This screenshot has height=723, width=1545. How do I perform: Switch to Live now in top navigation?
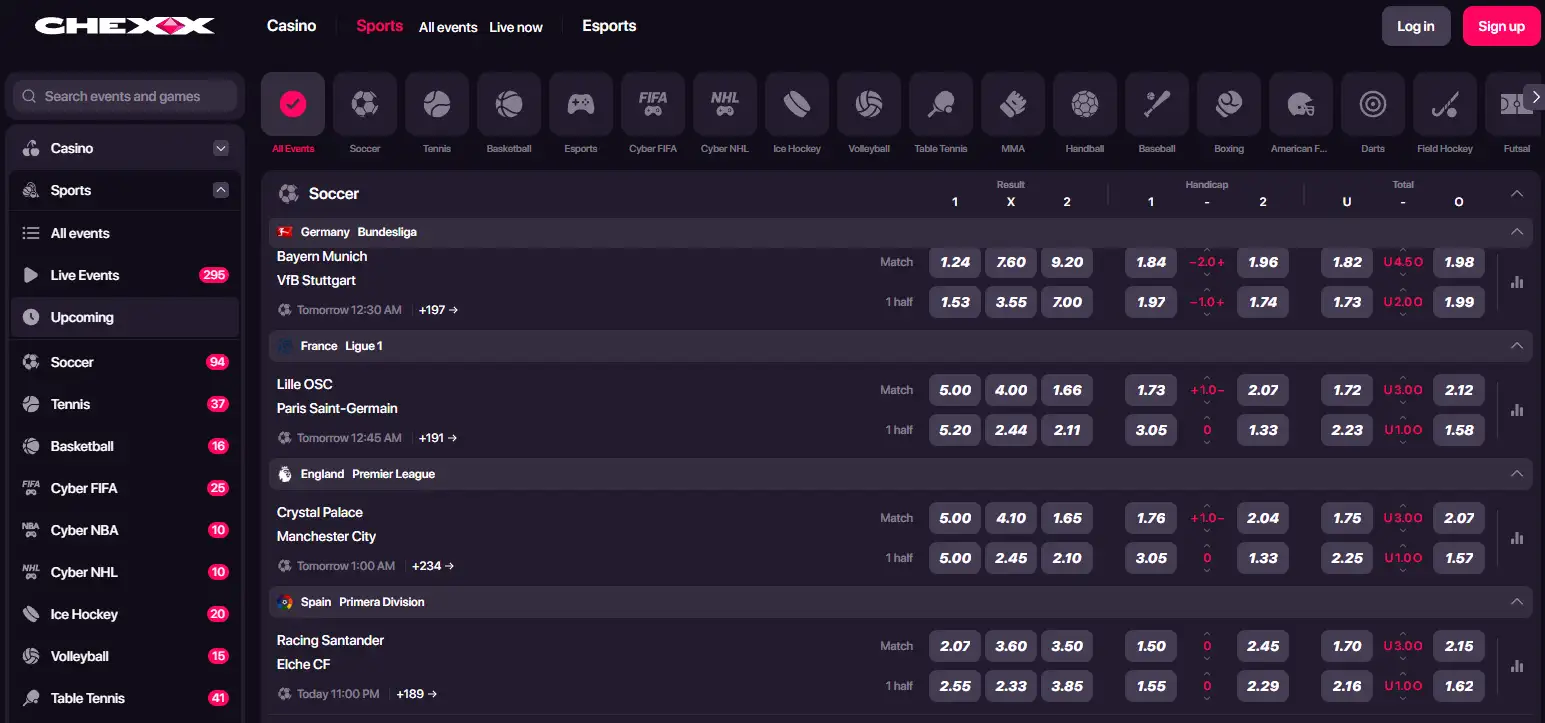tap(516, 27)
